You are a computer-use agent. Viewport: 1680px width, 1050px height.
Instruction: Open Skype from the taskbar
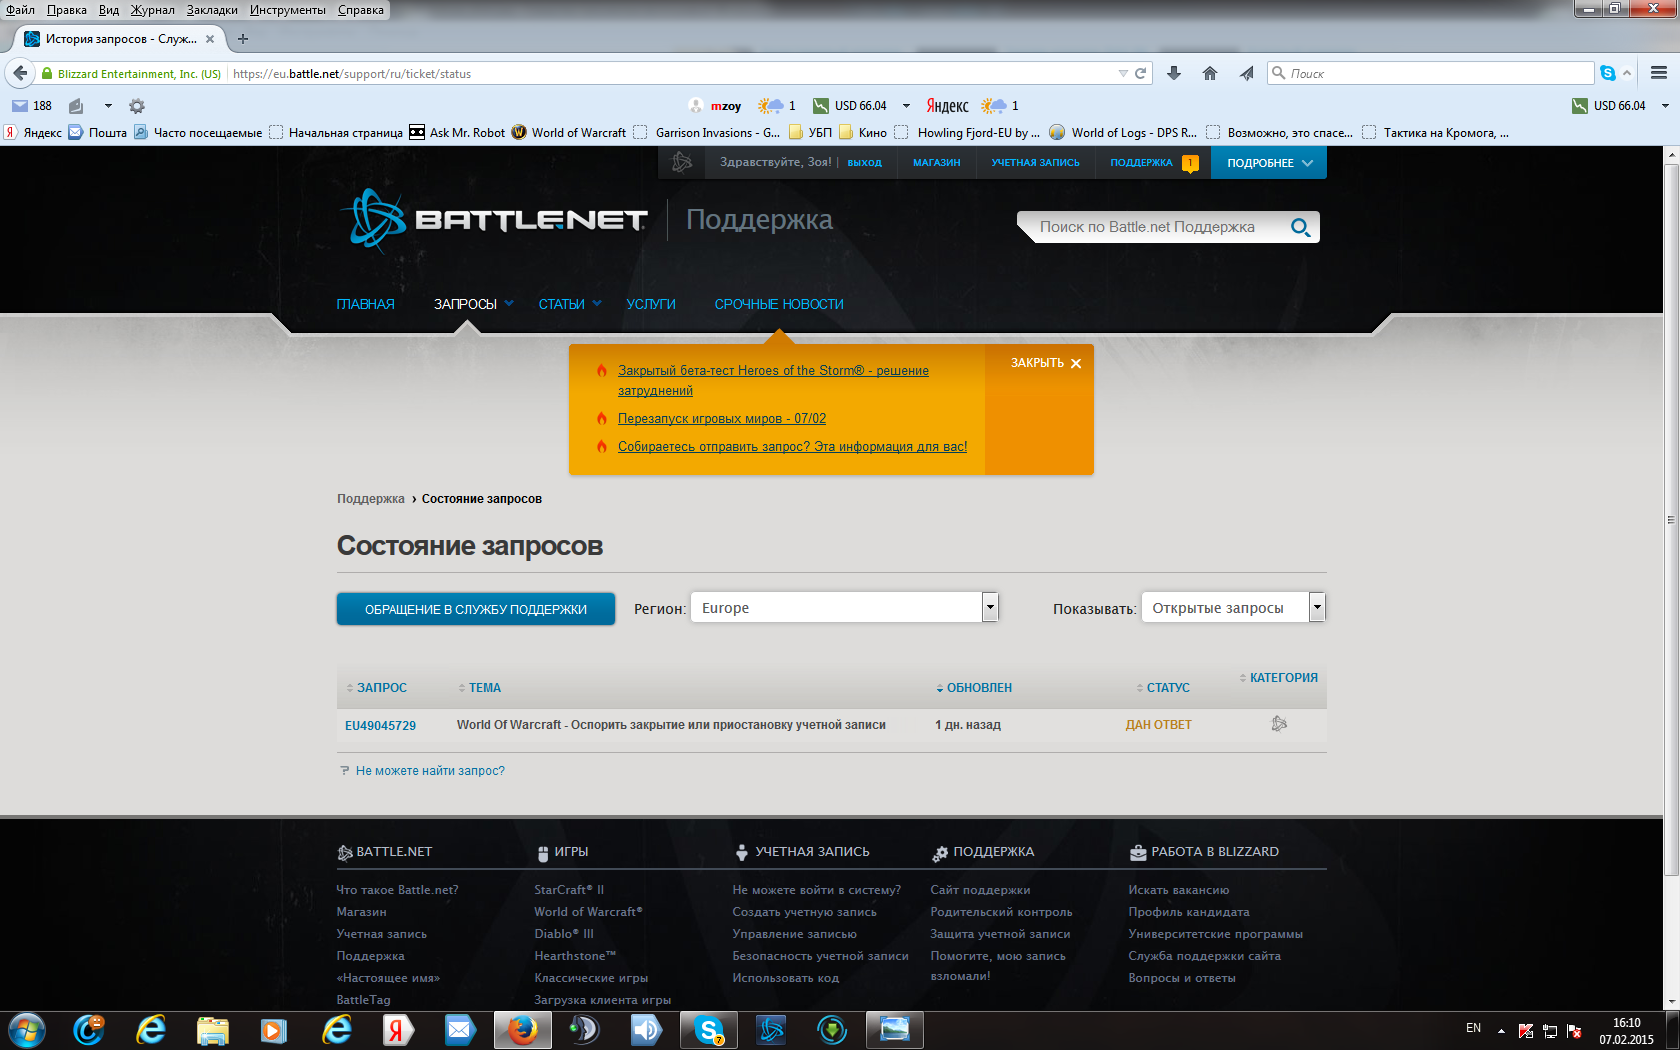coord(708,1030)
